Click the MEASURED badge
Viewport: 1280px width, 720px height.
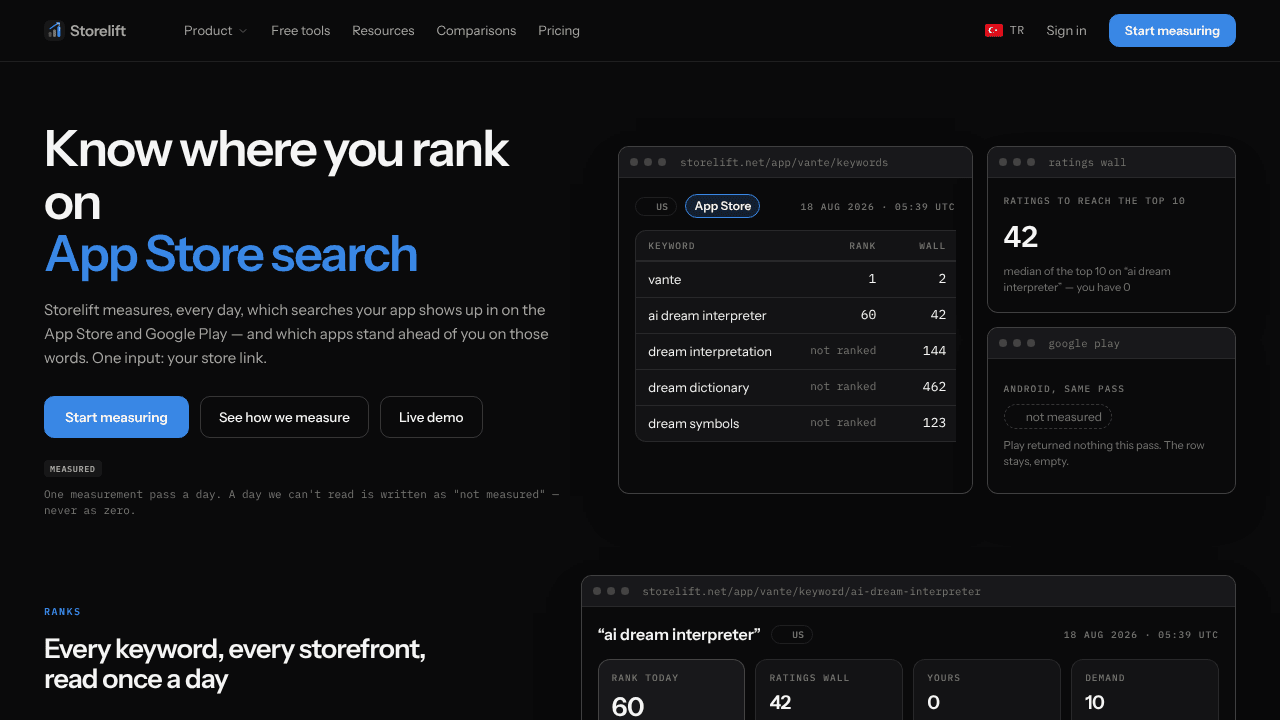73,469
